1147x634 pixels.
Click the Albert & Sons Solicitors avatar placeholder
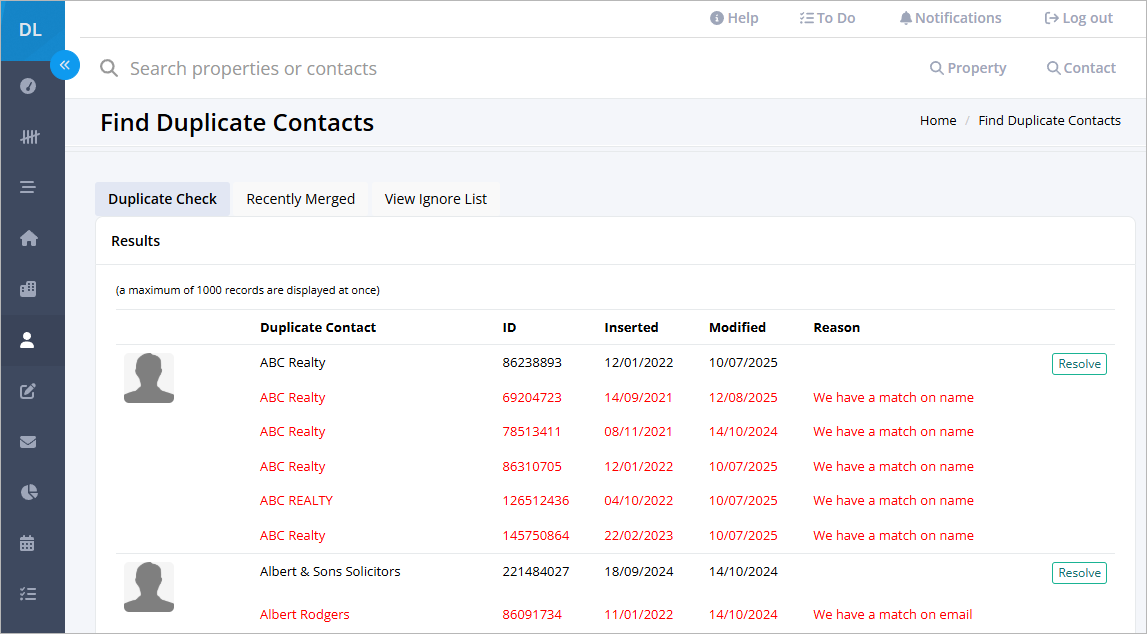(148, 587)
